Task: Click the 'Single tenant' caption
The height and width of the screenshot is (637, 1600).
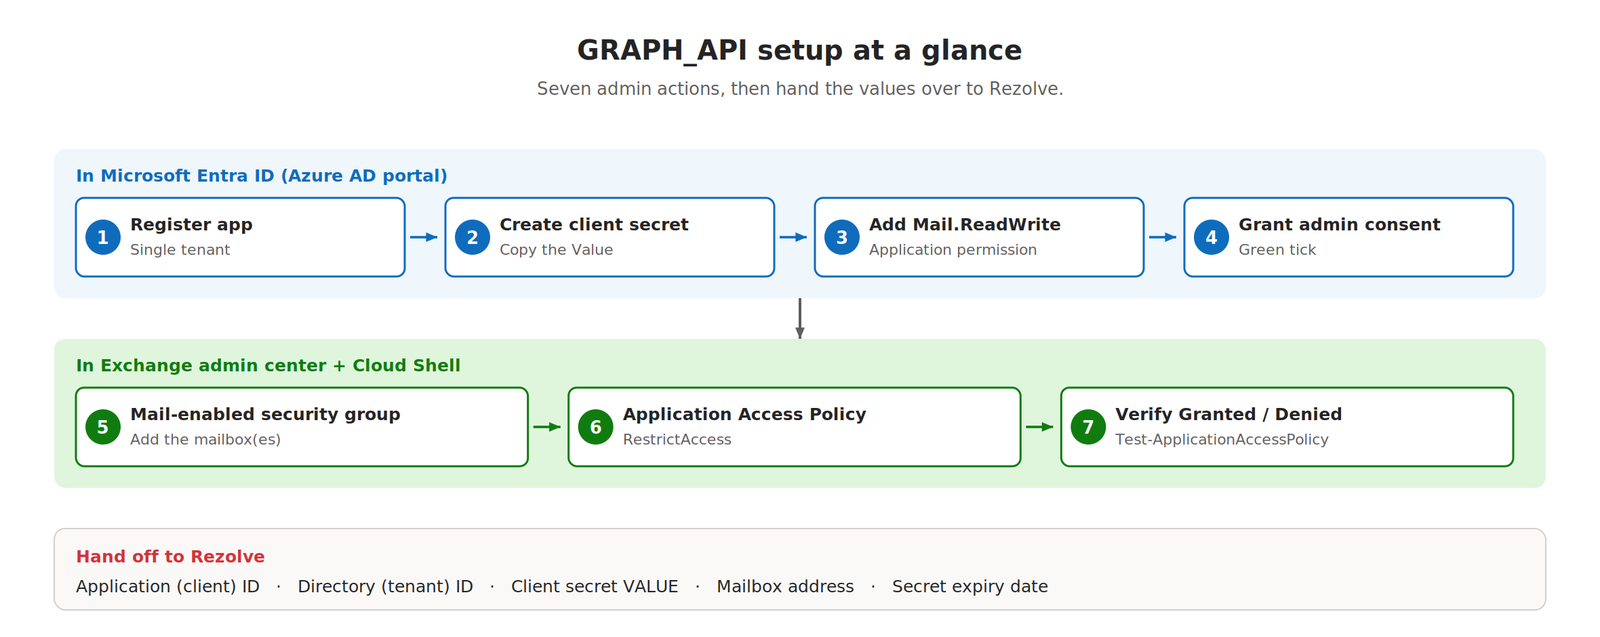Action: point(180,250)
